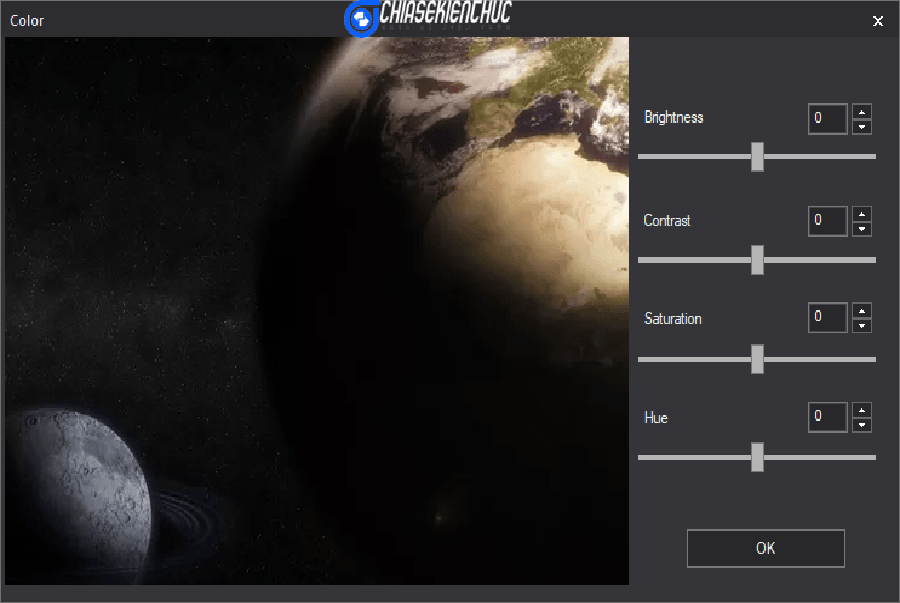
Task: Focus the Hue value field
Action: click(x=828, y=417)
